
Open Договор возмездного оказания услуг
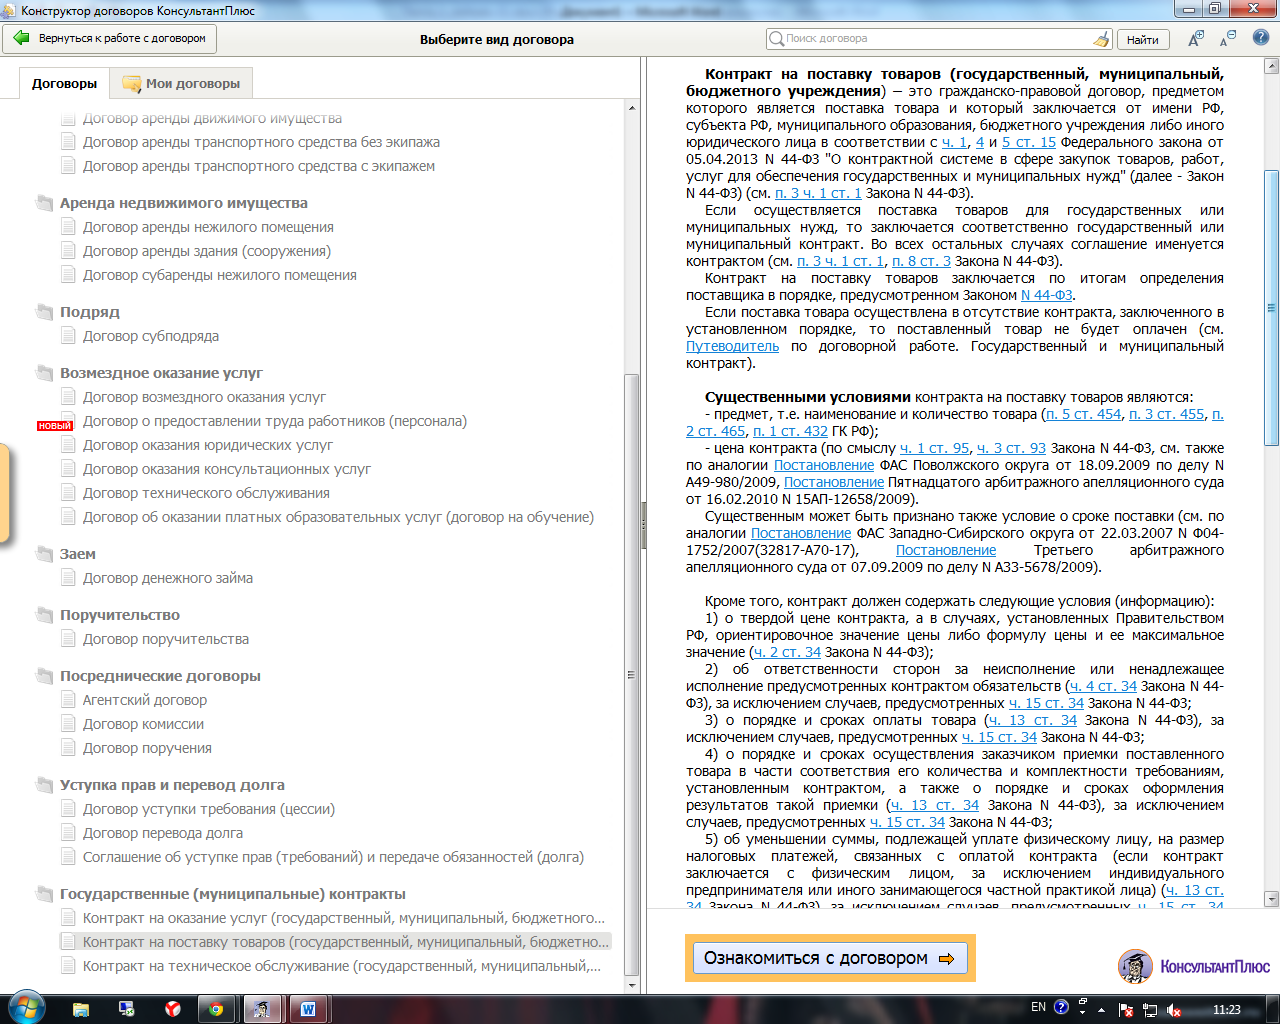coord(204,397)
